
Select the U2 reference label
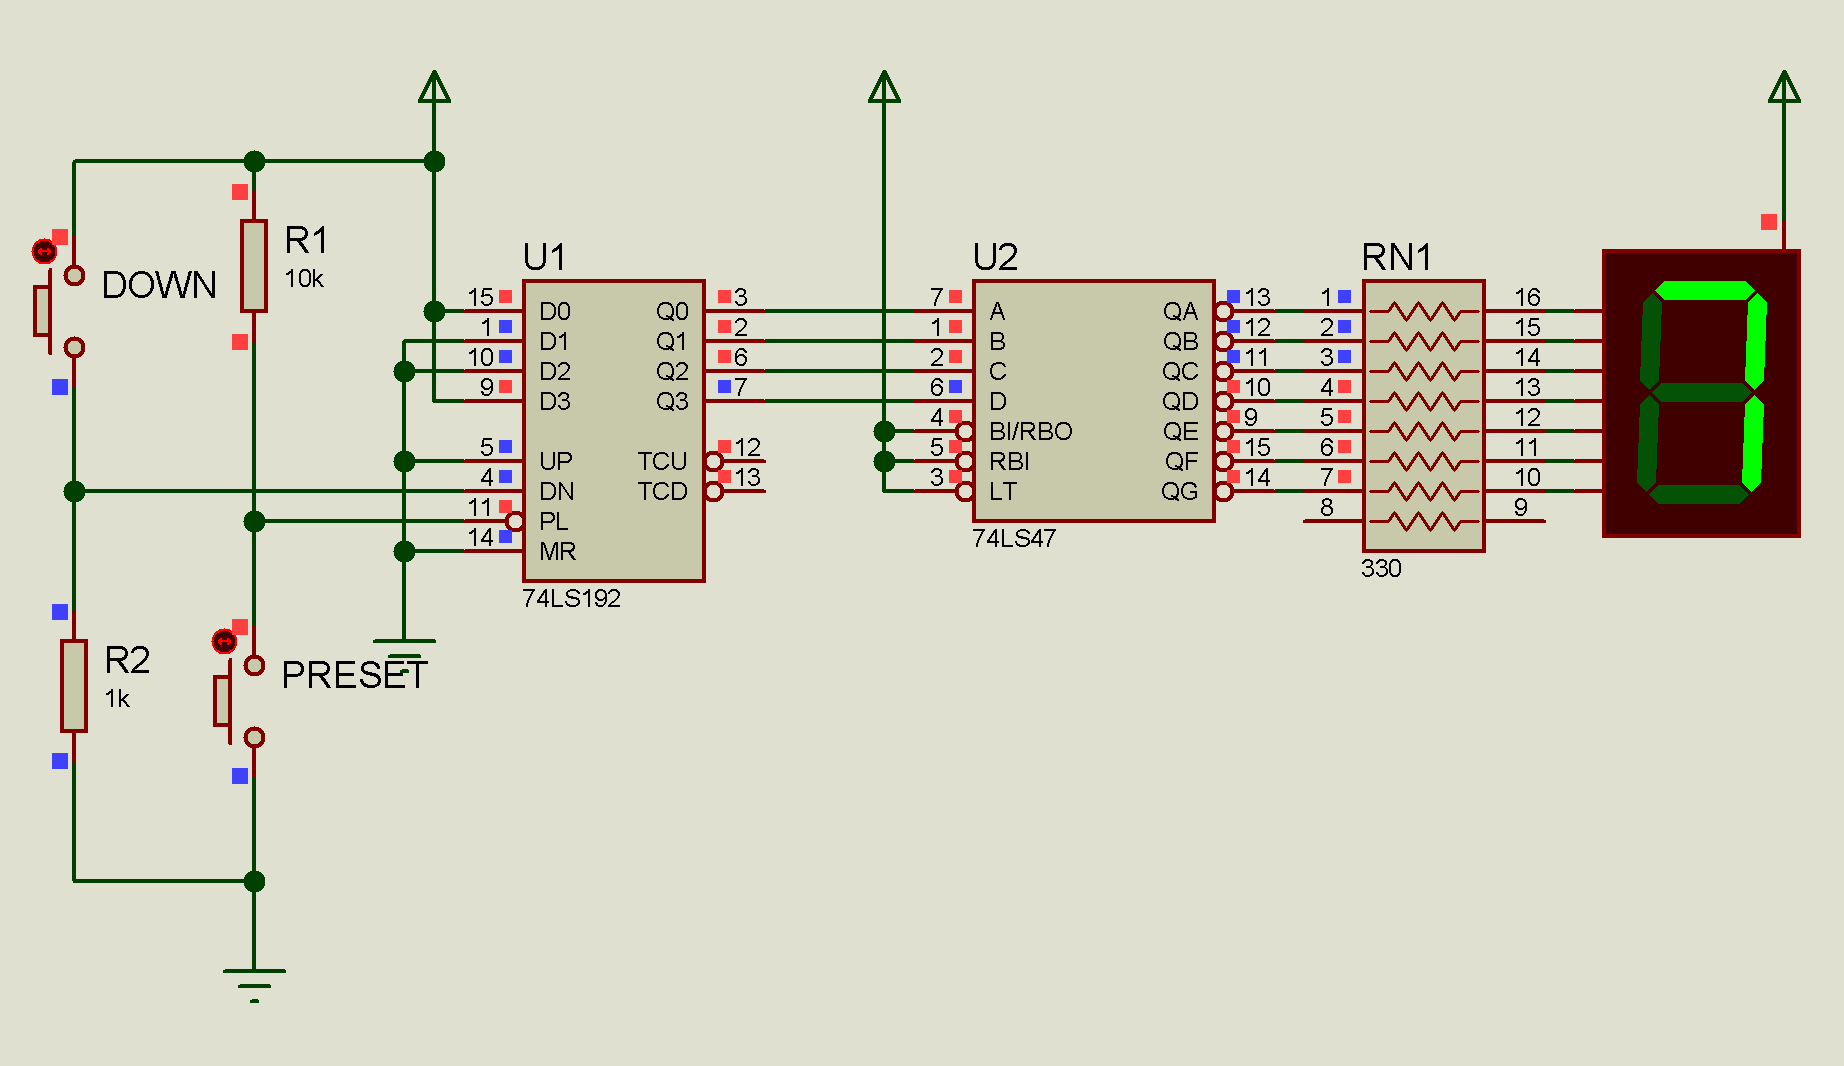click(995, 257)
